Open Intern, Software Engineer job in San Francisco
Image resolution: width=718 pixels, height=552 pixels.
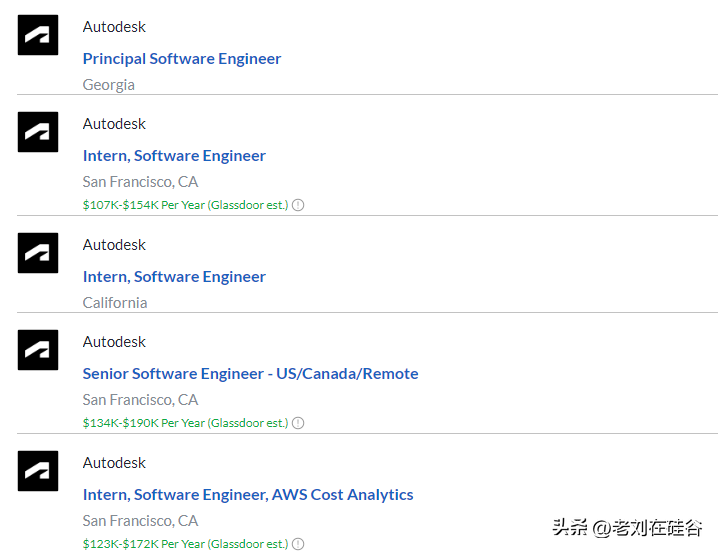[174, 156]
